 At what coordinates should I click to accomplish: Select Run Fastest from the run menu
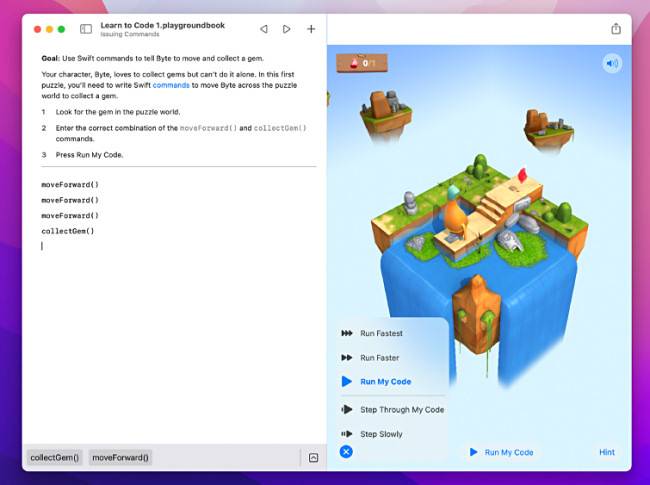[x=381, y=333]
